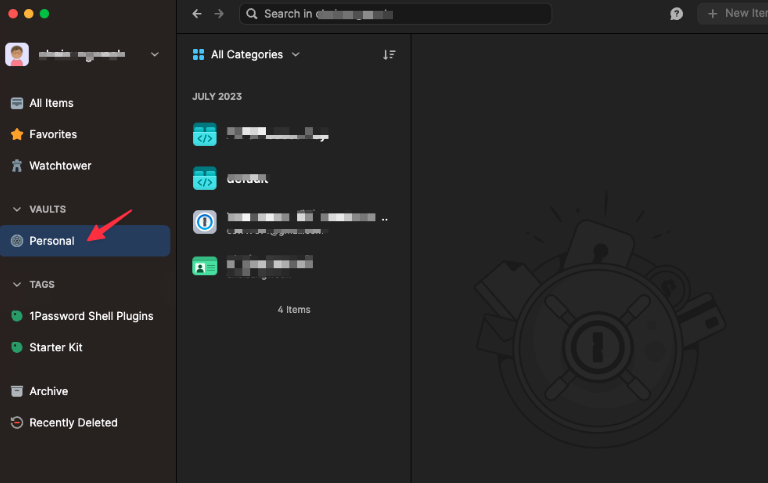
Task: Click the All Categories grid icon
Action: (198, 54)
